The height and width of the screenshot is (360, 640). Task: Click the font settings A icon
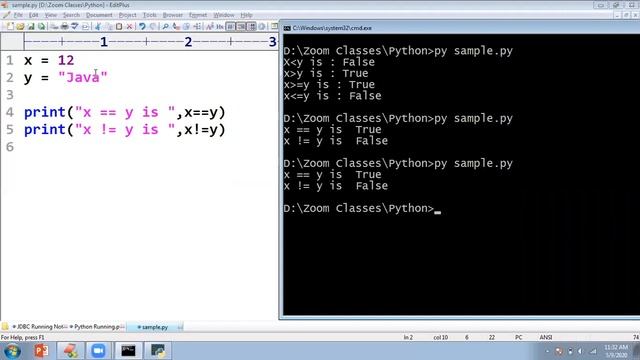(209, 27)
